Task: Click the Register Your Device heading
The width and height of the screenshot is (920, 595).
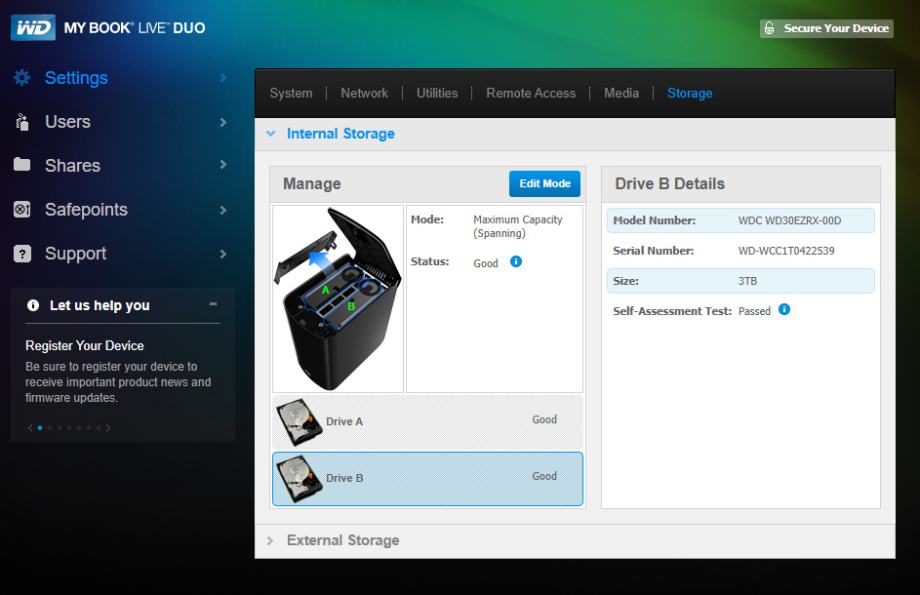Action: (84, 346)
